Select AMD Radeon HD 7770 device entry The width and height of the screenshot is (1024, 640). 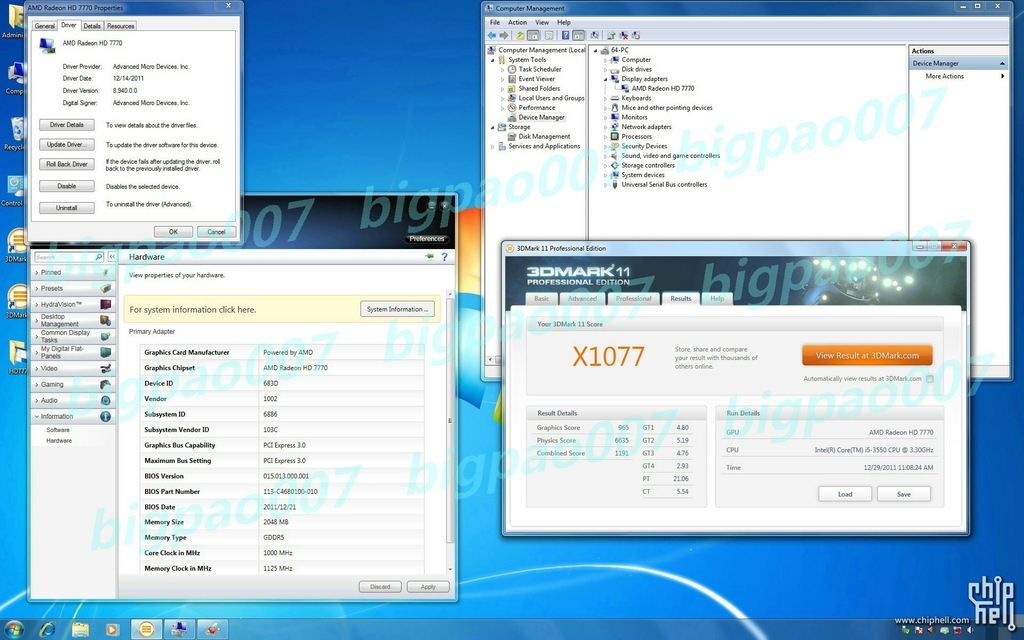[x=662, y=89]
